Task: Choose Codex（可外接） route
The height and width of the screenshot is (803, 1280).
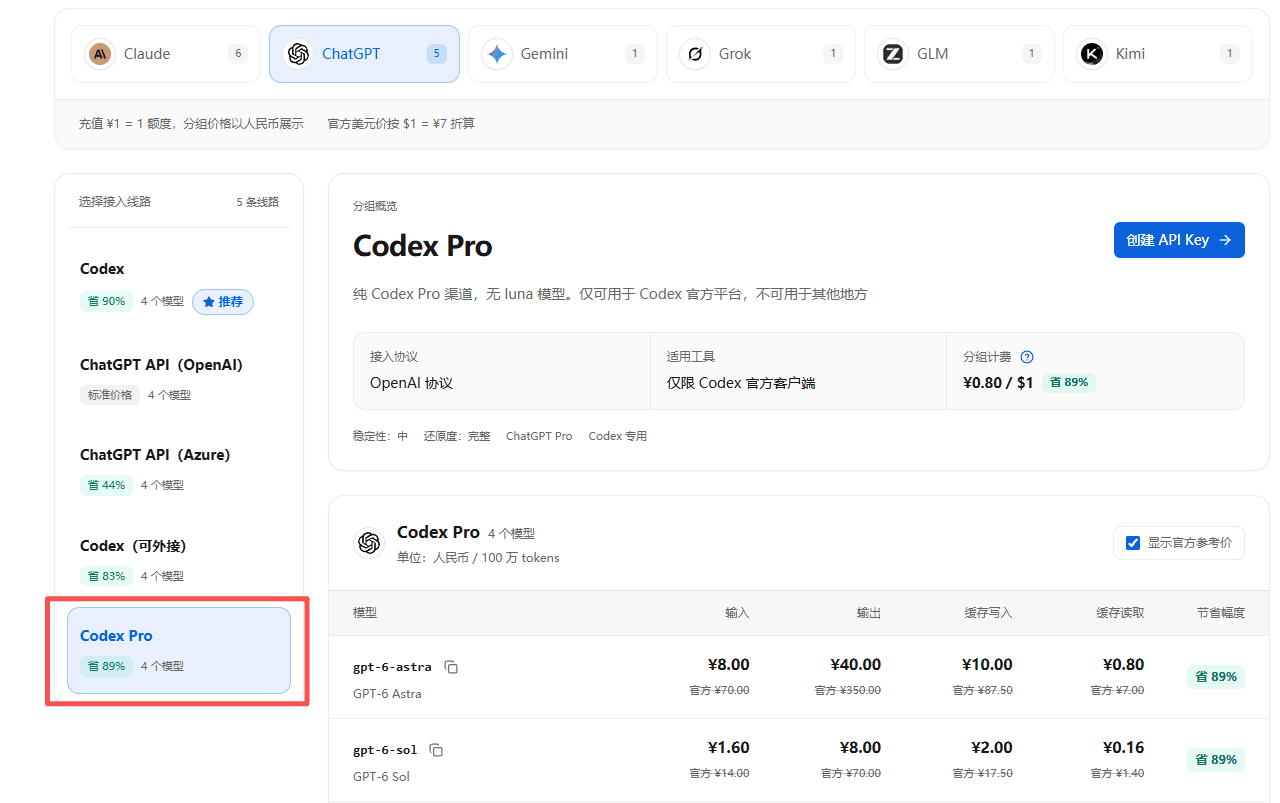Action: (179, 560)
